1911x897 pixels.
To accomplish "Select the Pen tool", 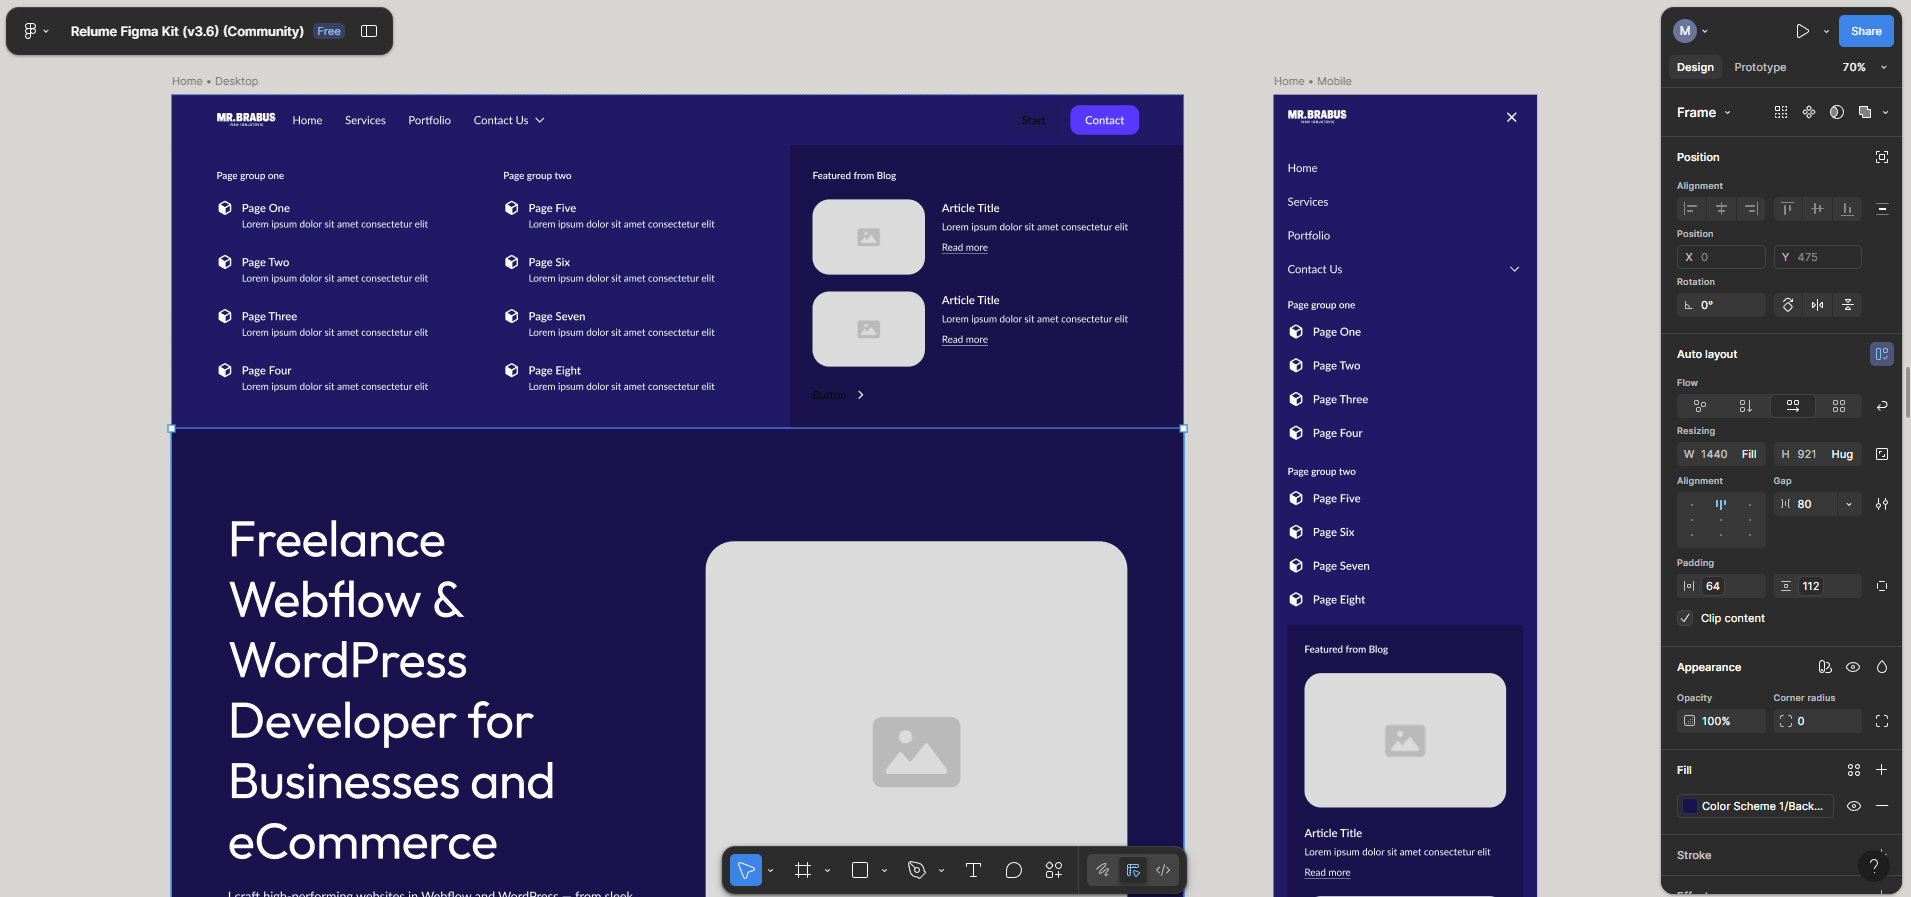I will click(916, 870).
